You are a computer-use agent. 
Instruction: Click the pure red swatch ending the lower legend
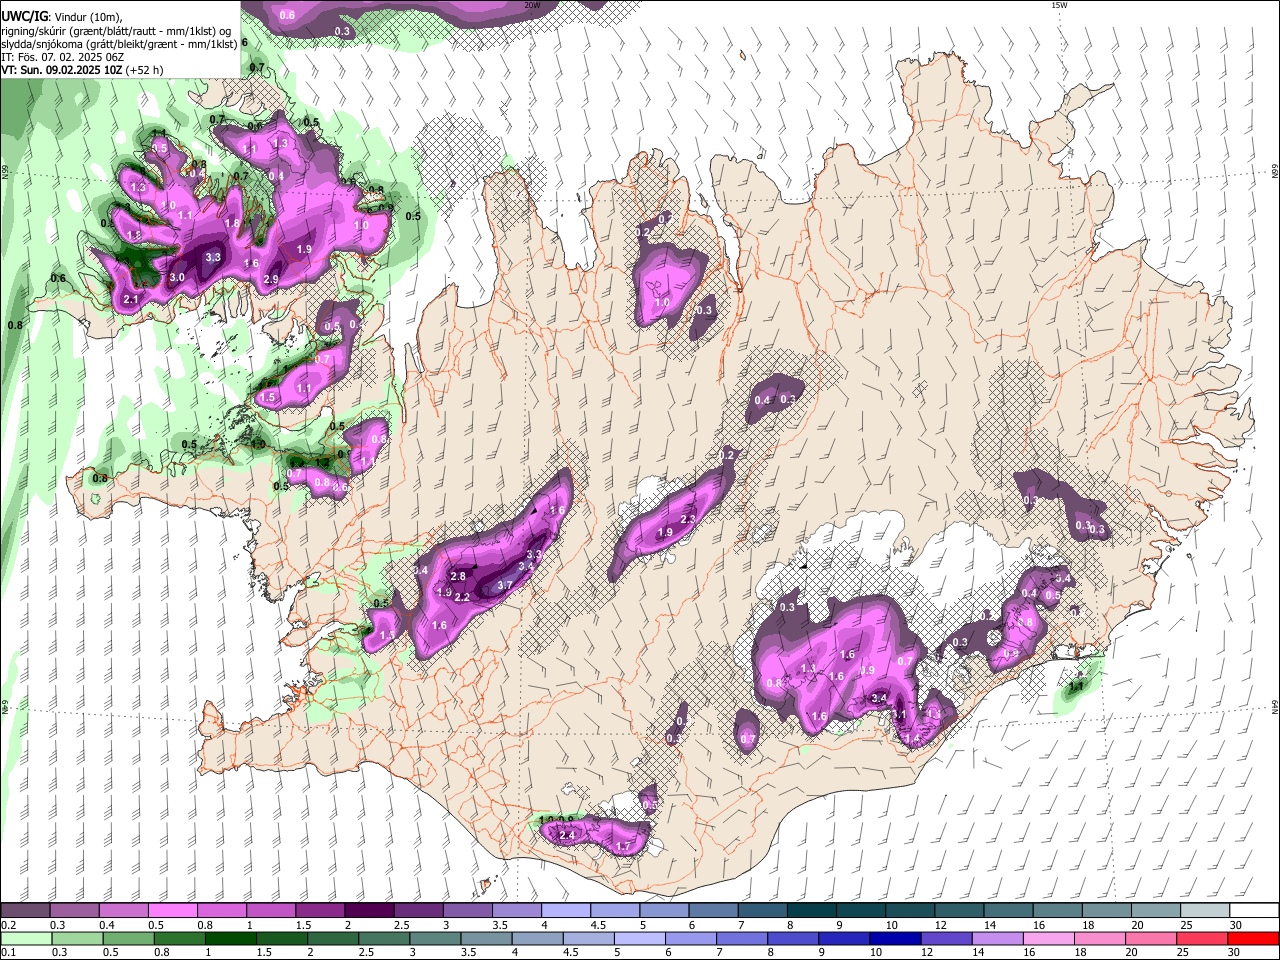click(1253, 938)
